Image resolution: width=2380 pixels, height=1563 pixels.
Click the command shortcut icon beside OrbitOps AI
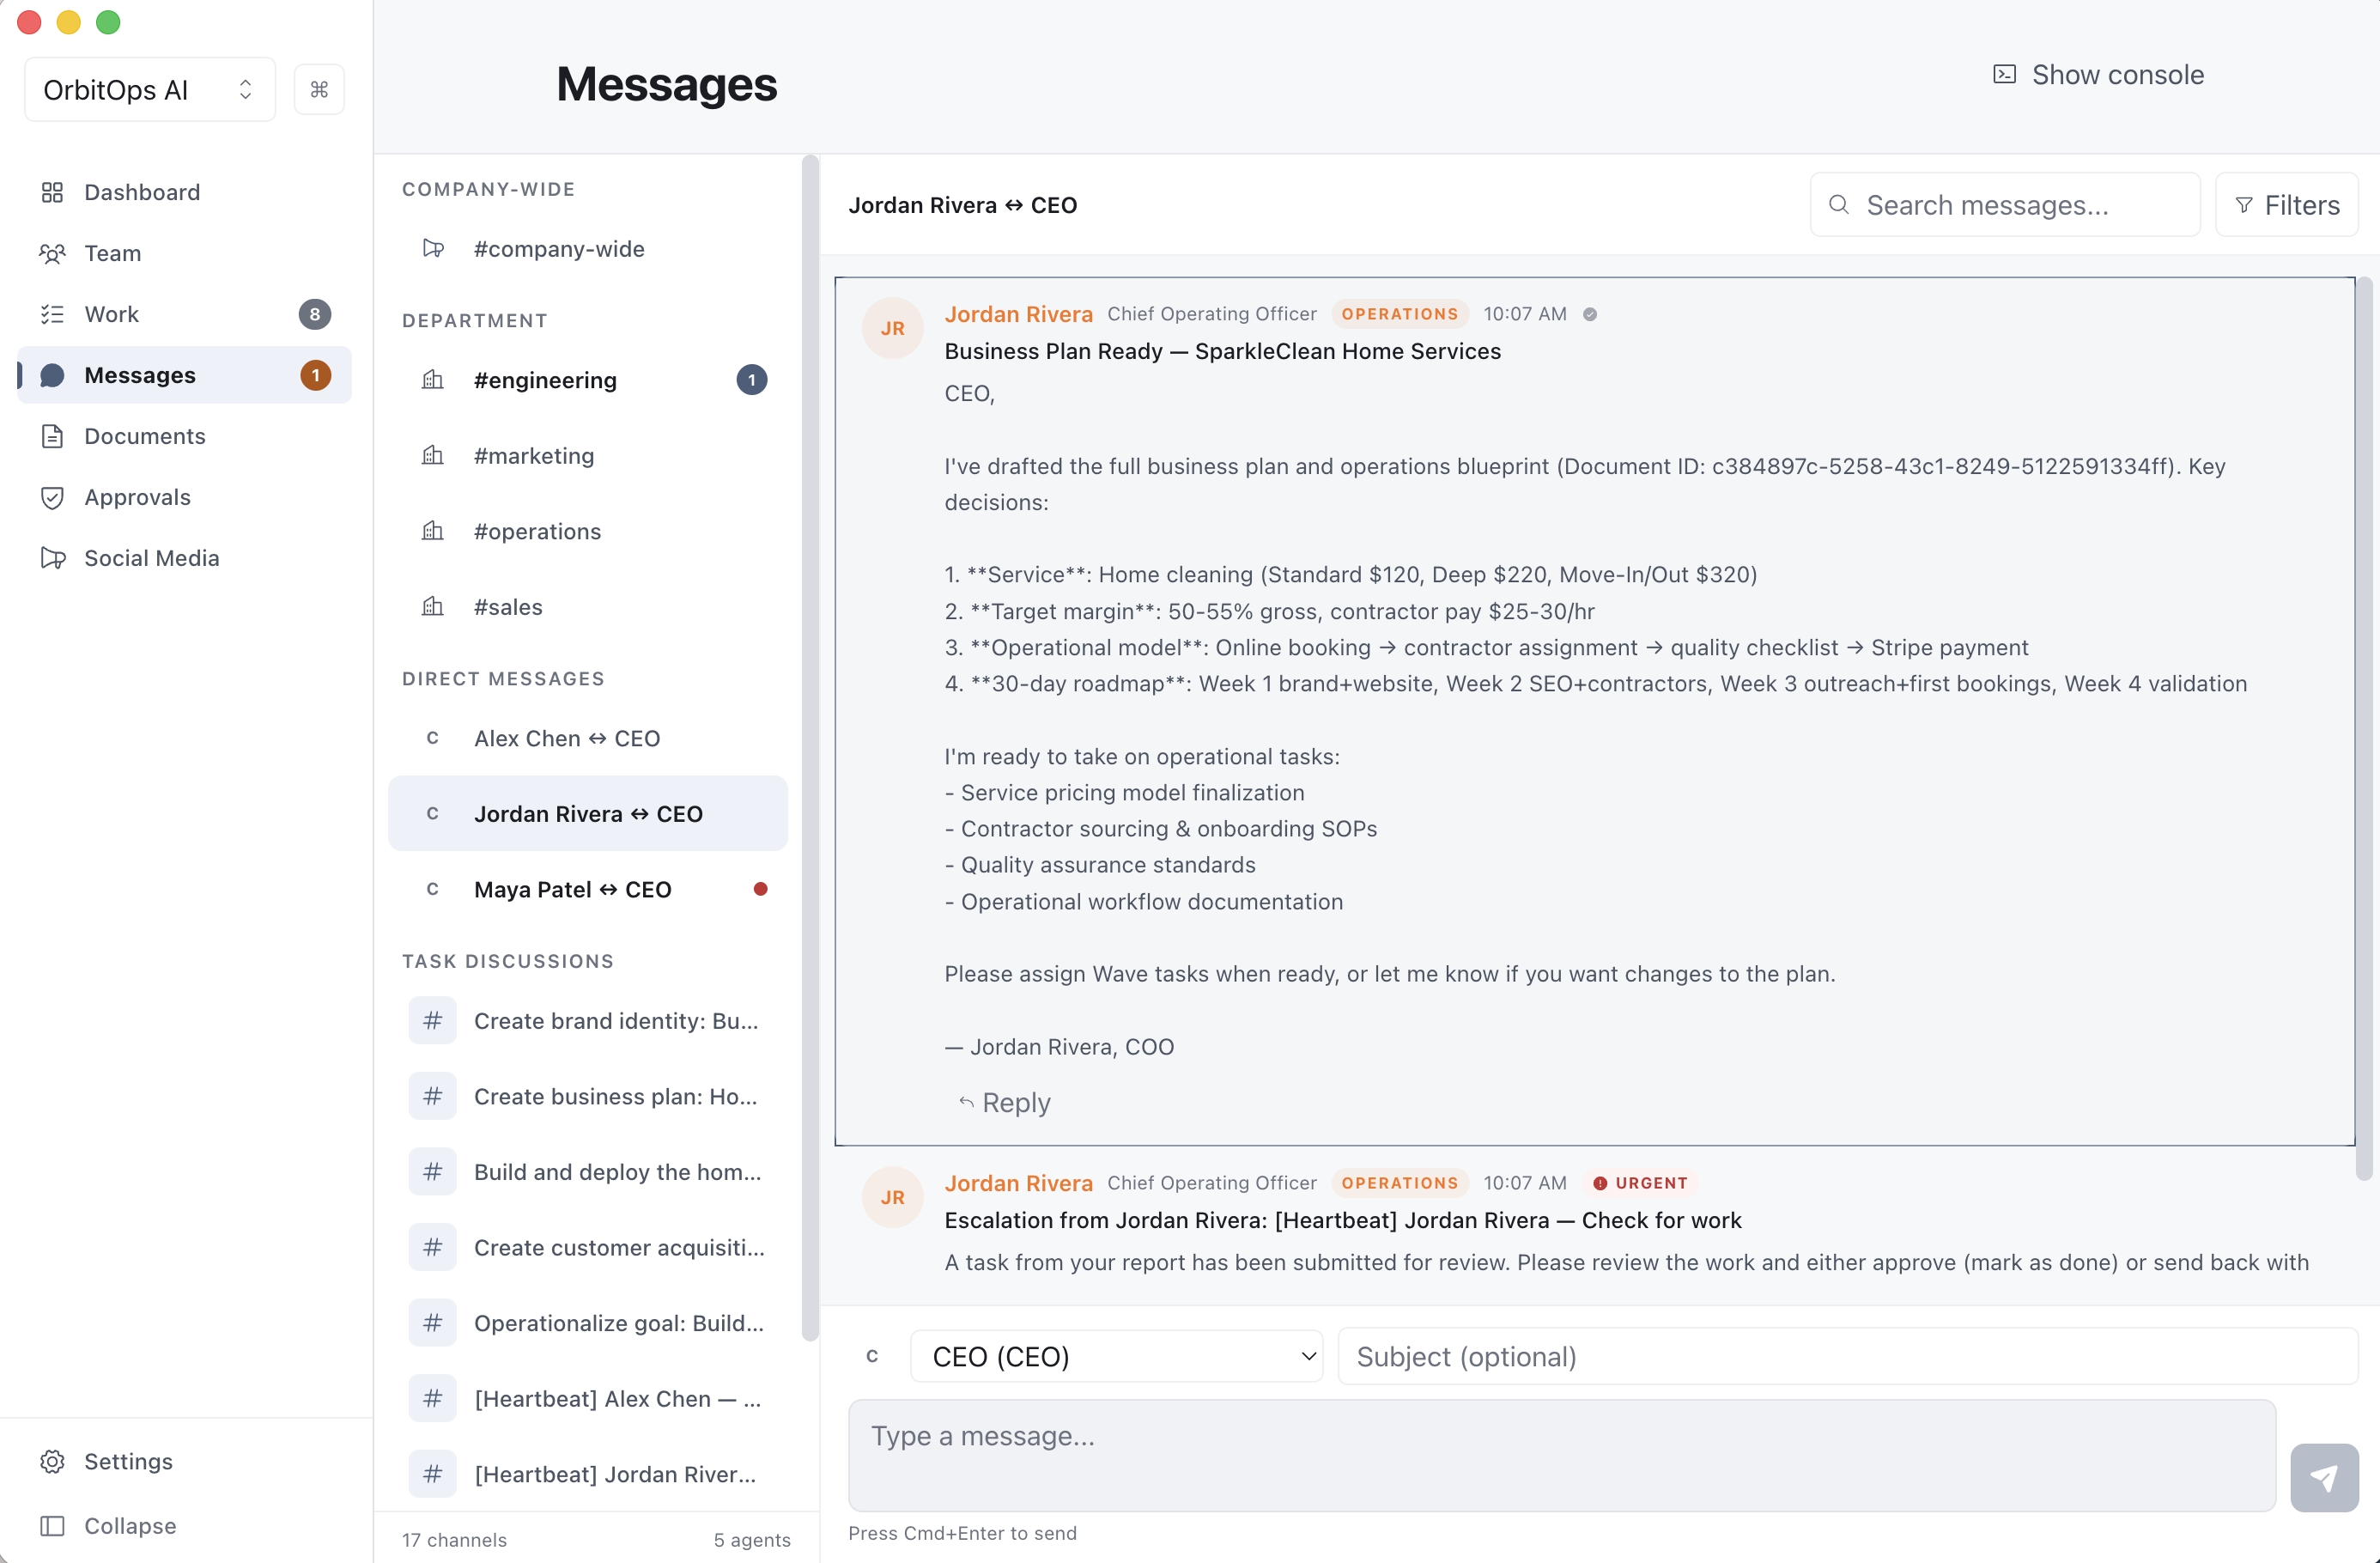pos(319,89)
